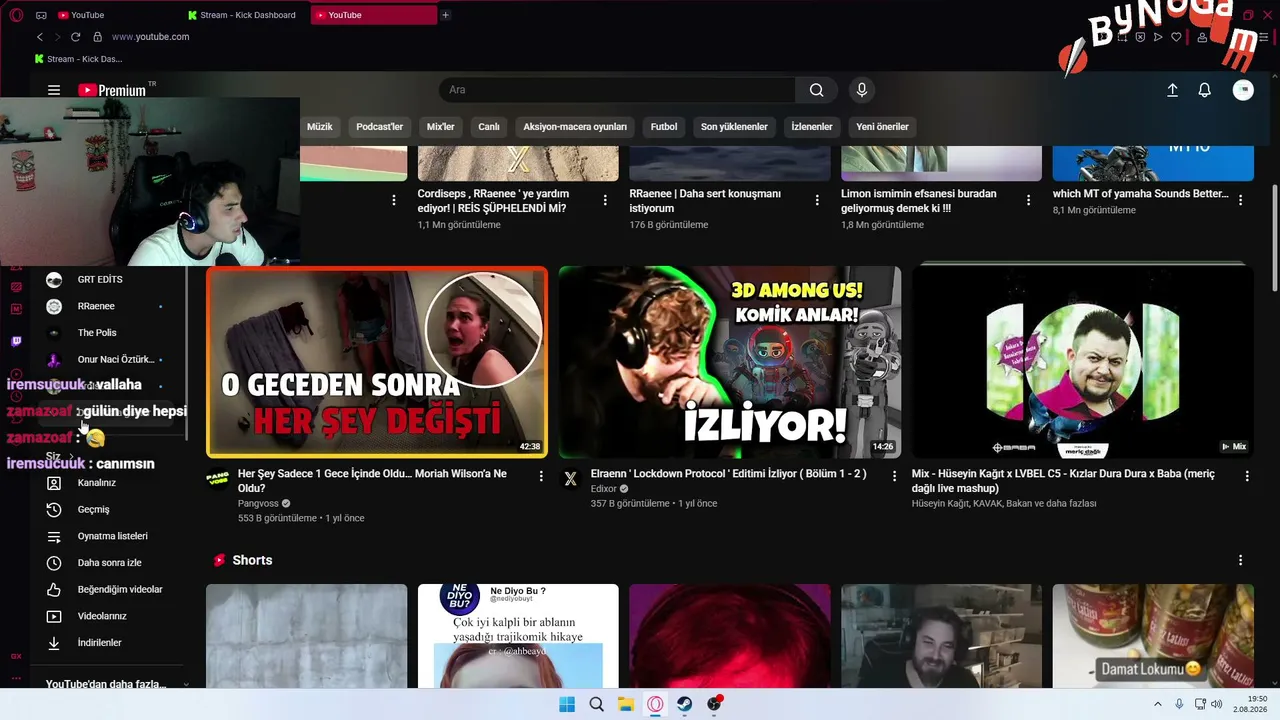Select the Yeni öneriler chip
Screen dimensions: 1280x720
point(882,127)
